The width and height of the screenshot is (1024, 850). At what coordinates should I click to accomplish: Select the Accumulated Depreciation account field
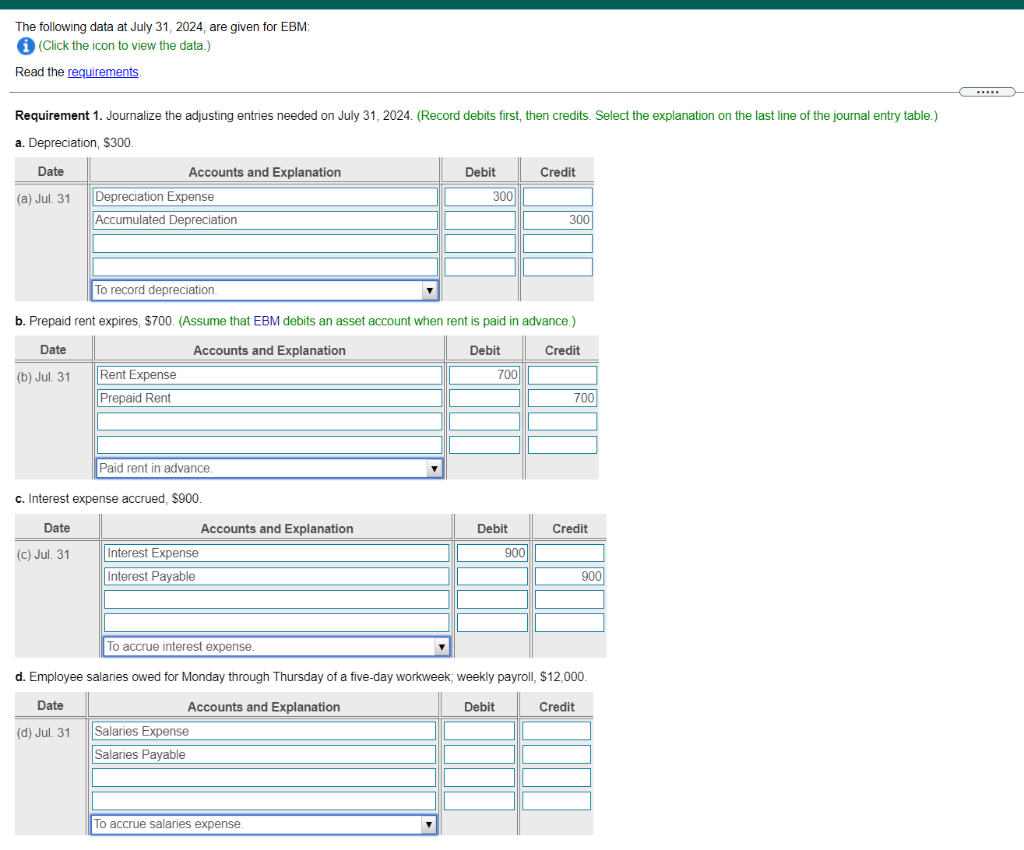(265, 220)
